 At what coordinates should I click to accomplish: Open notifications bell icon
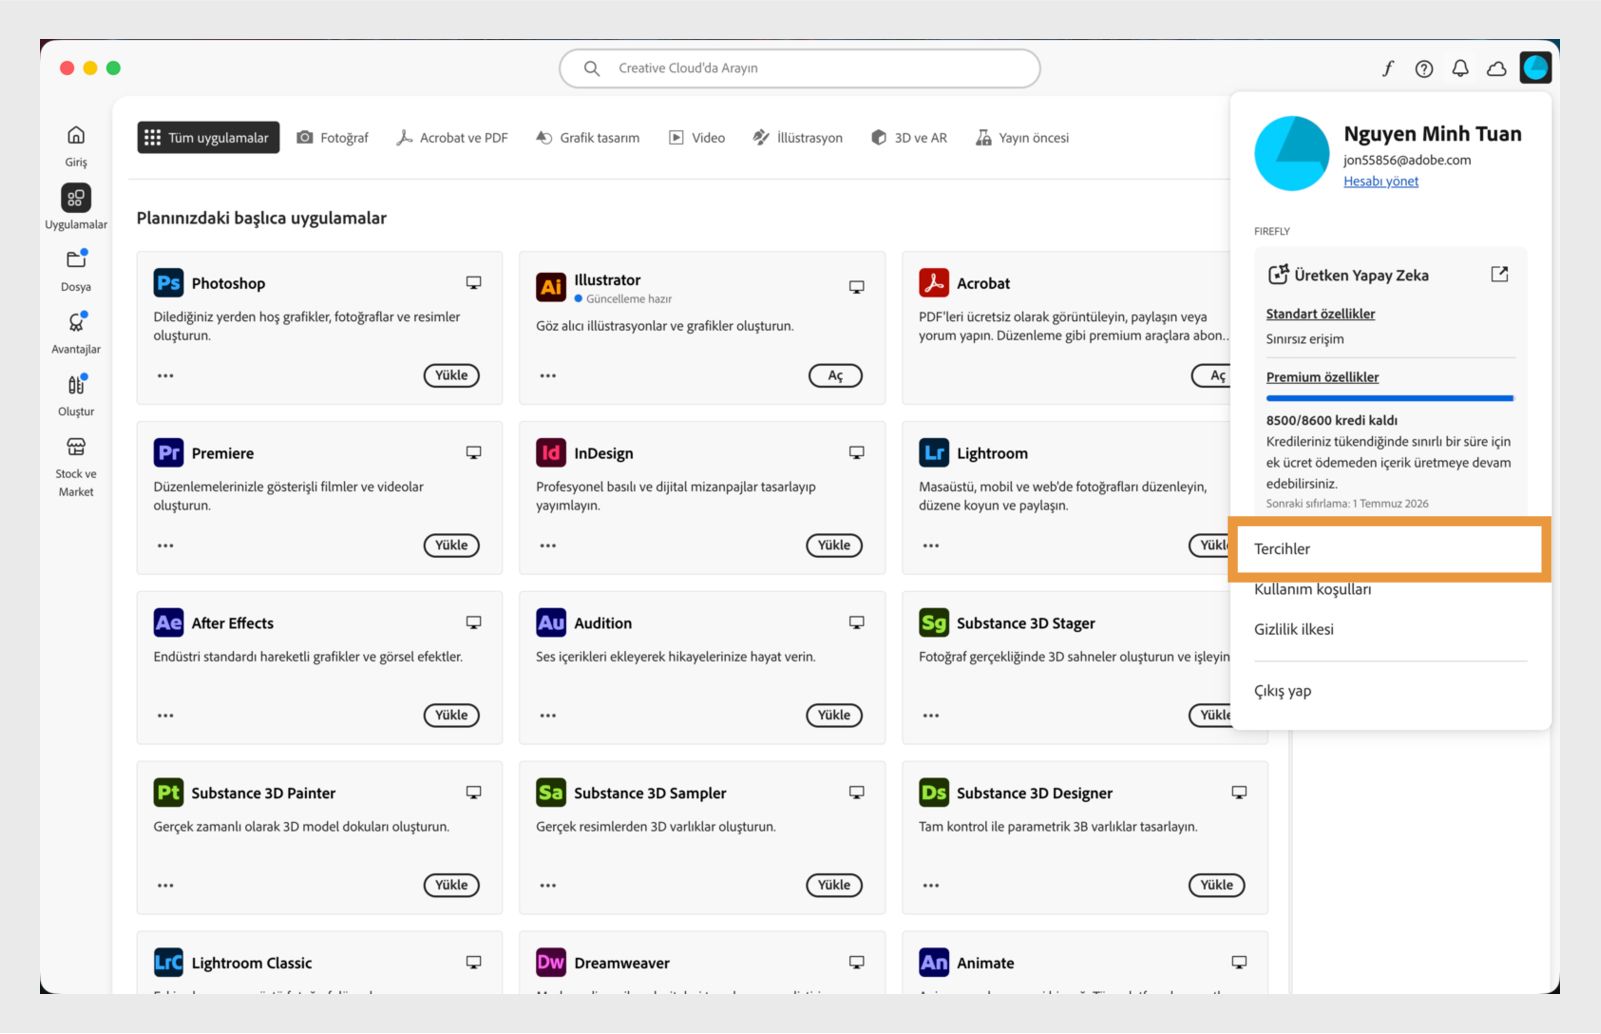tap(1460, 68)
